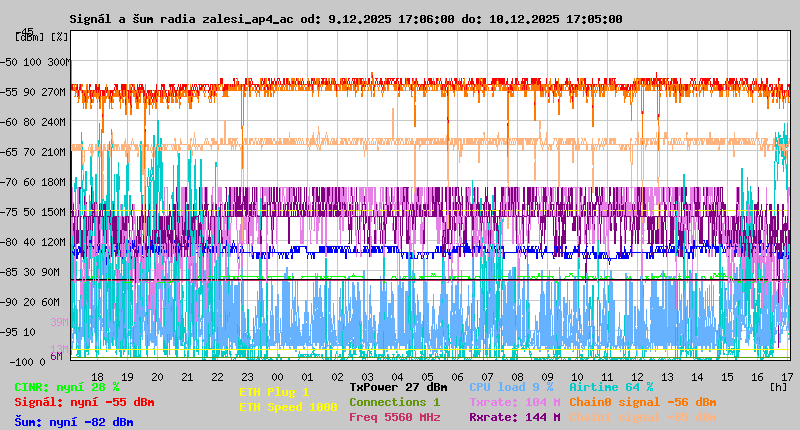Select the ETH Speed 1000 legend label

point(288,407)
